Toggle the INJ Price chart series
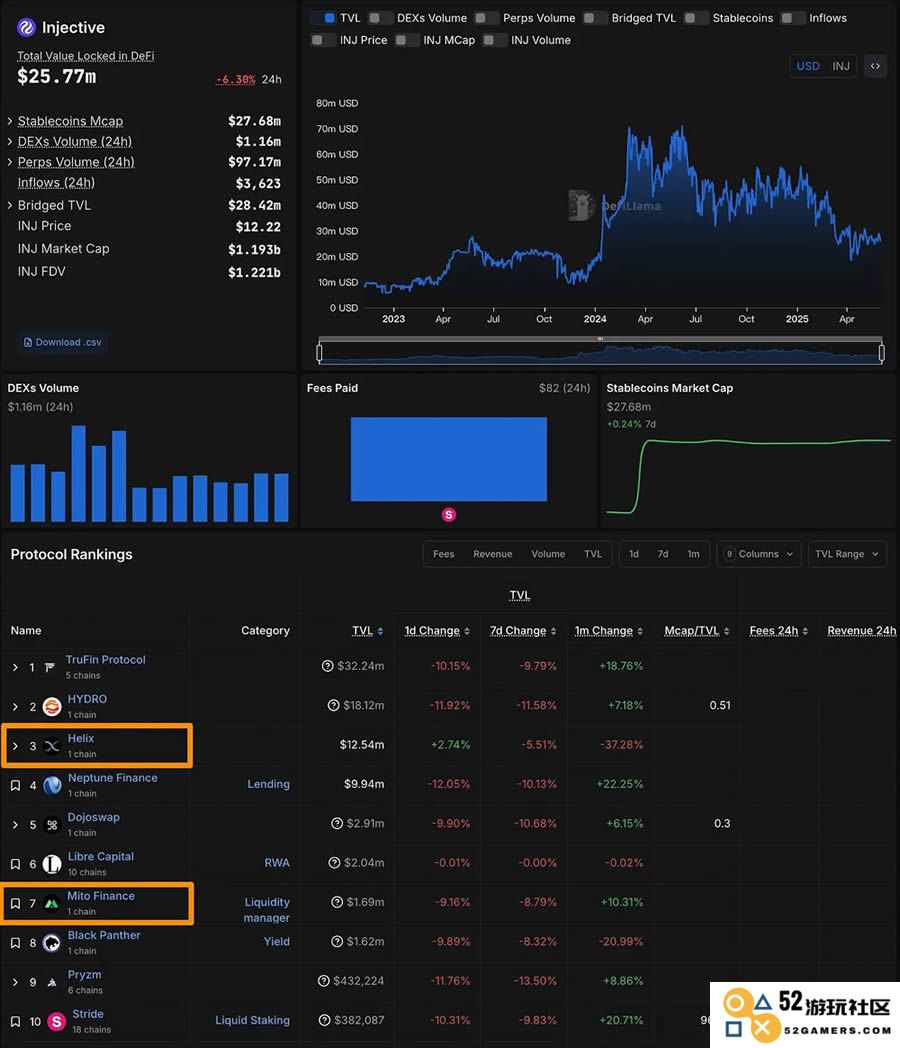Screen dimensions: 900x1048 tap(323, 40)
